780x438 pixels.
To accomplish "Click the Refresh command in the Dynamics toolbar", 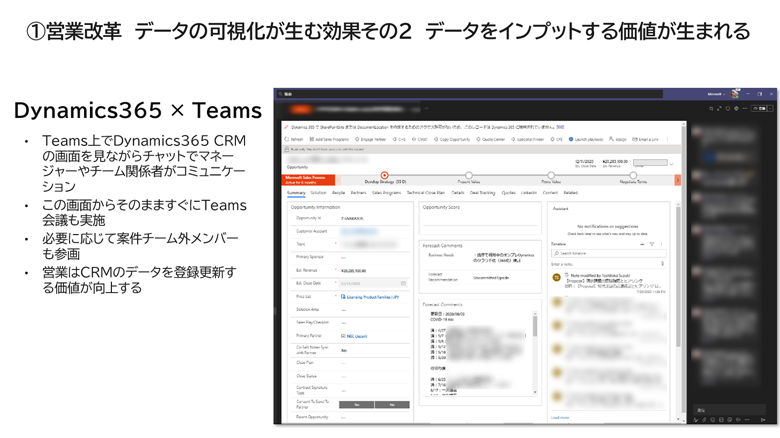I will (x=293, y=139).
